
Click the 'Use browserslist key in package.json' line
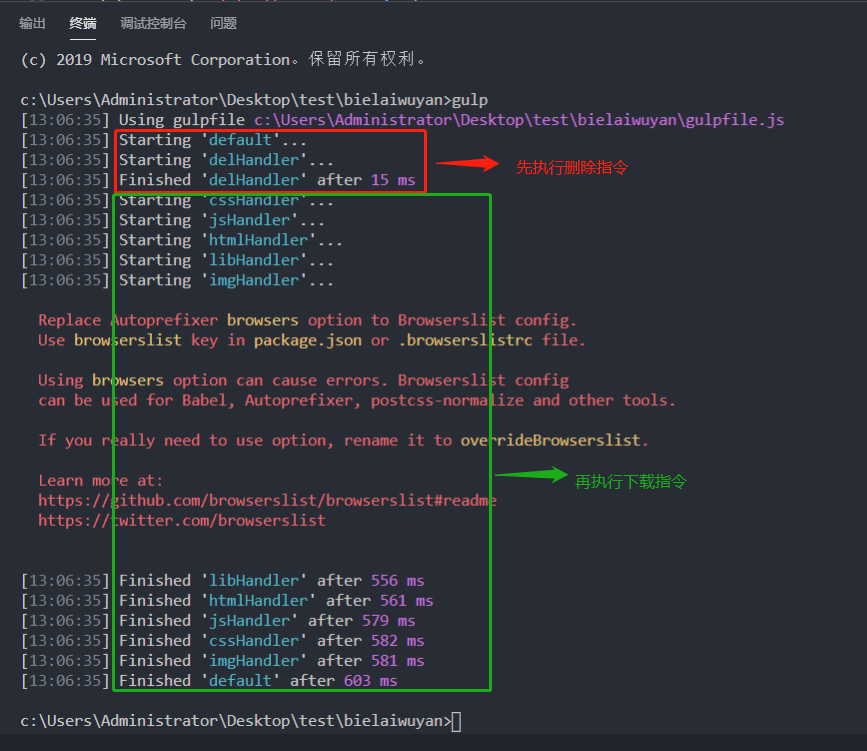[312, 340]
